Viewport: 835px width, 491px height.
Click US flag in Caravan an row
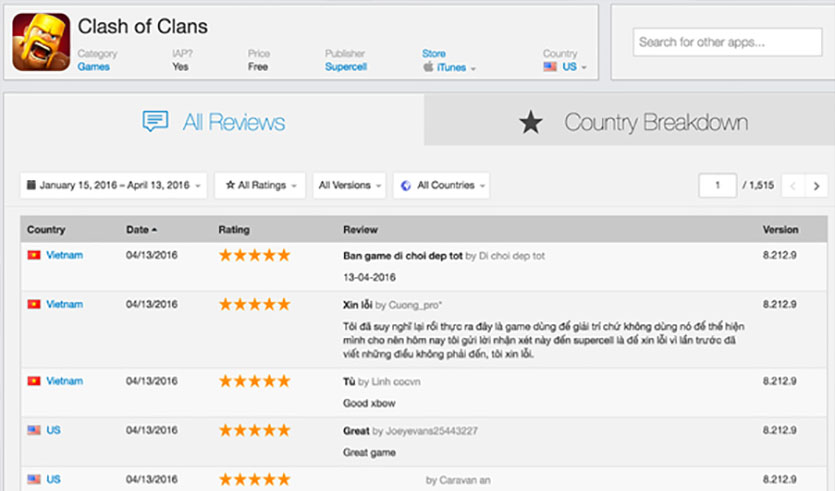(34, 479)
